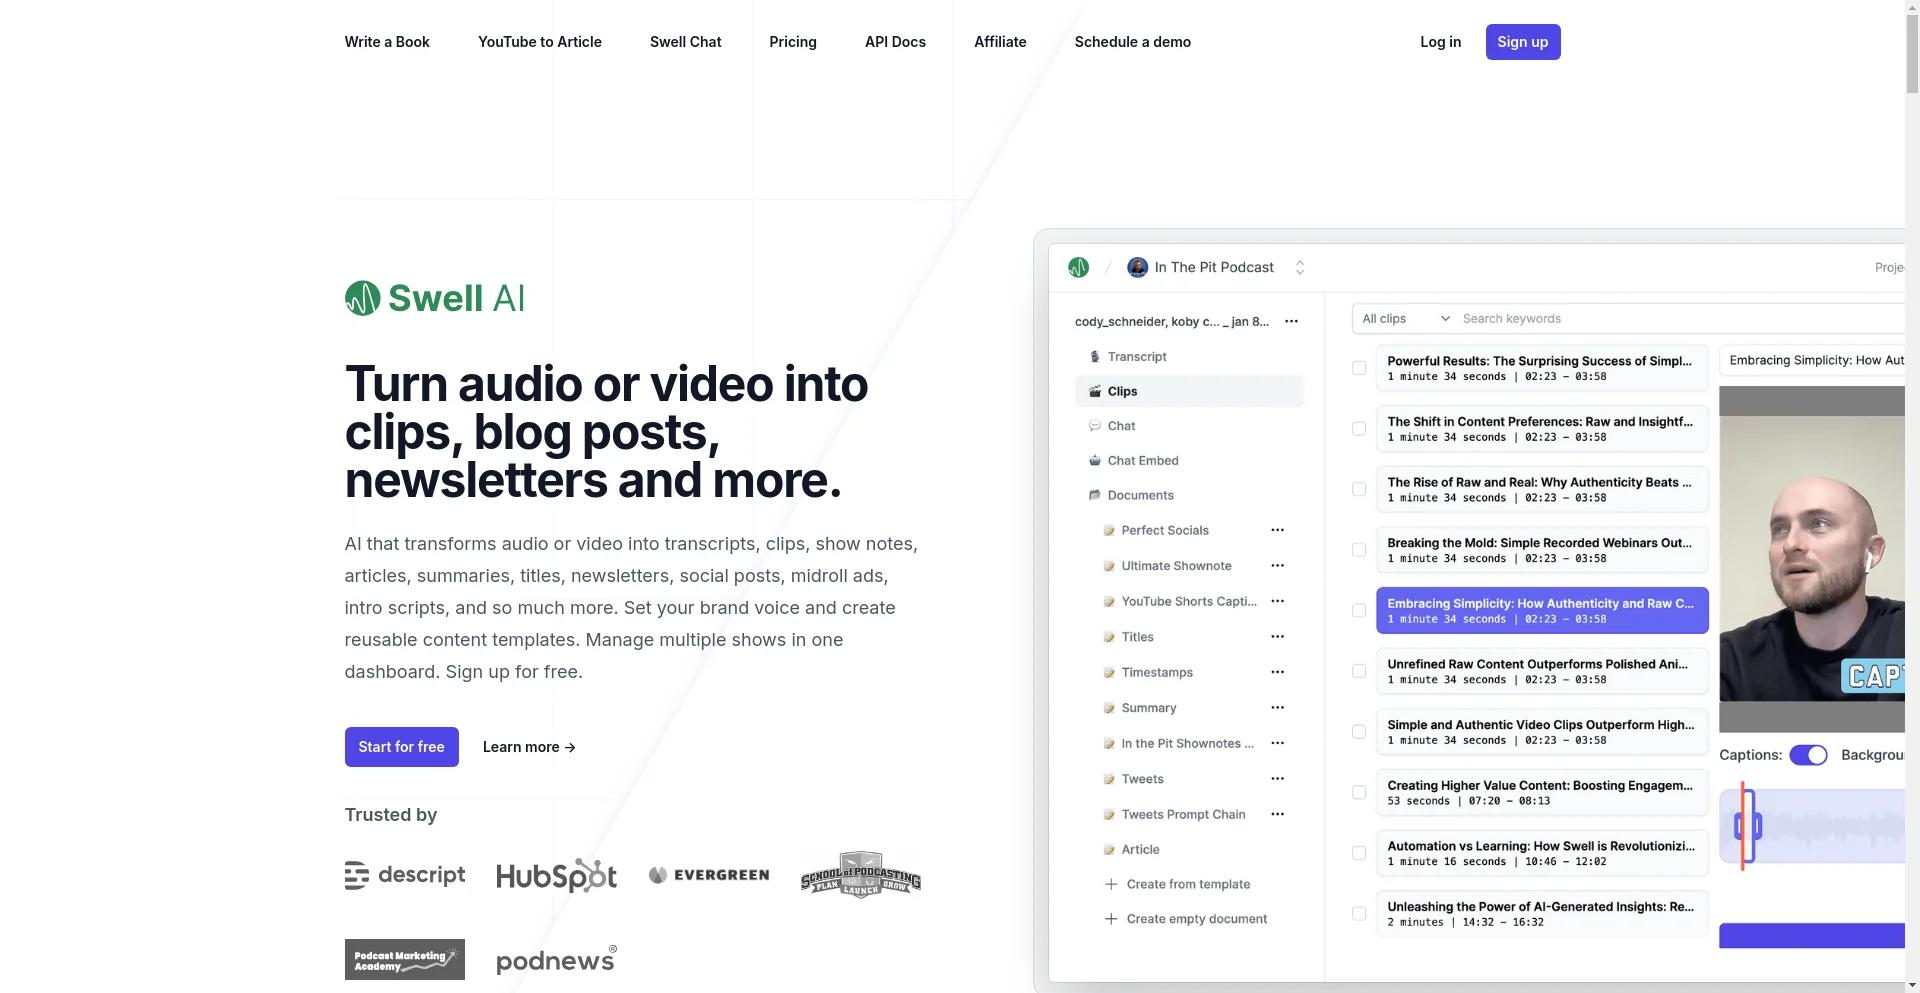
Task: Click the robot icon beside Chat Embed
Action: click(x=1094, y=461)
